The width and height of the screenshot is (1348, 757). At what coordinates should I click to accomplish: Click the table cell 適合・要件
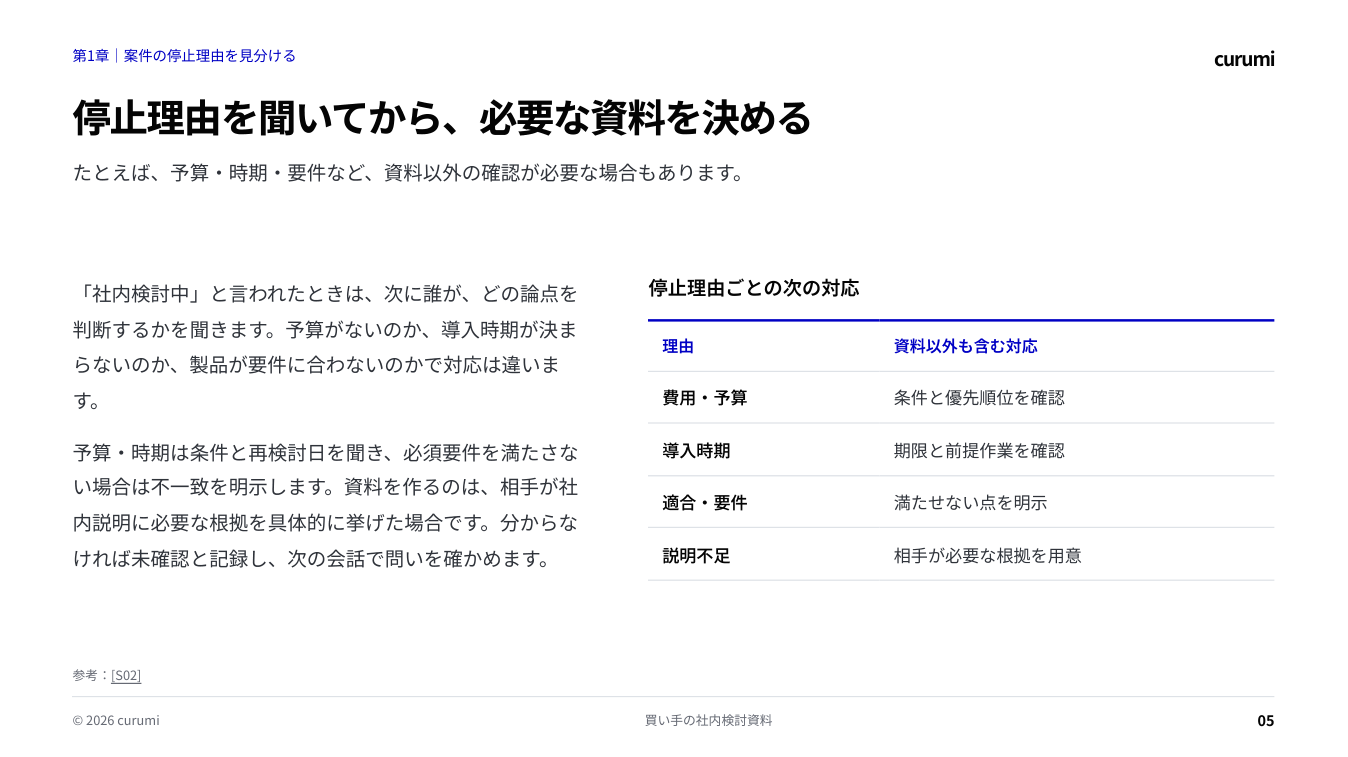(704, 503)
